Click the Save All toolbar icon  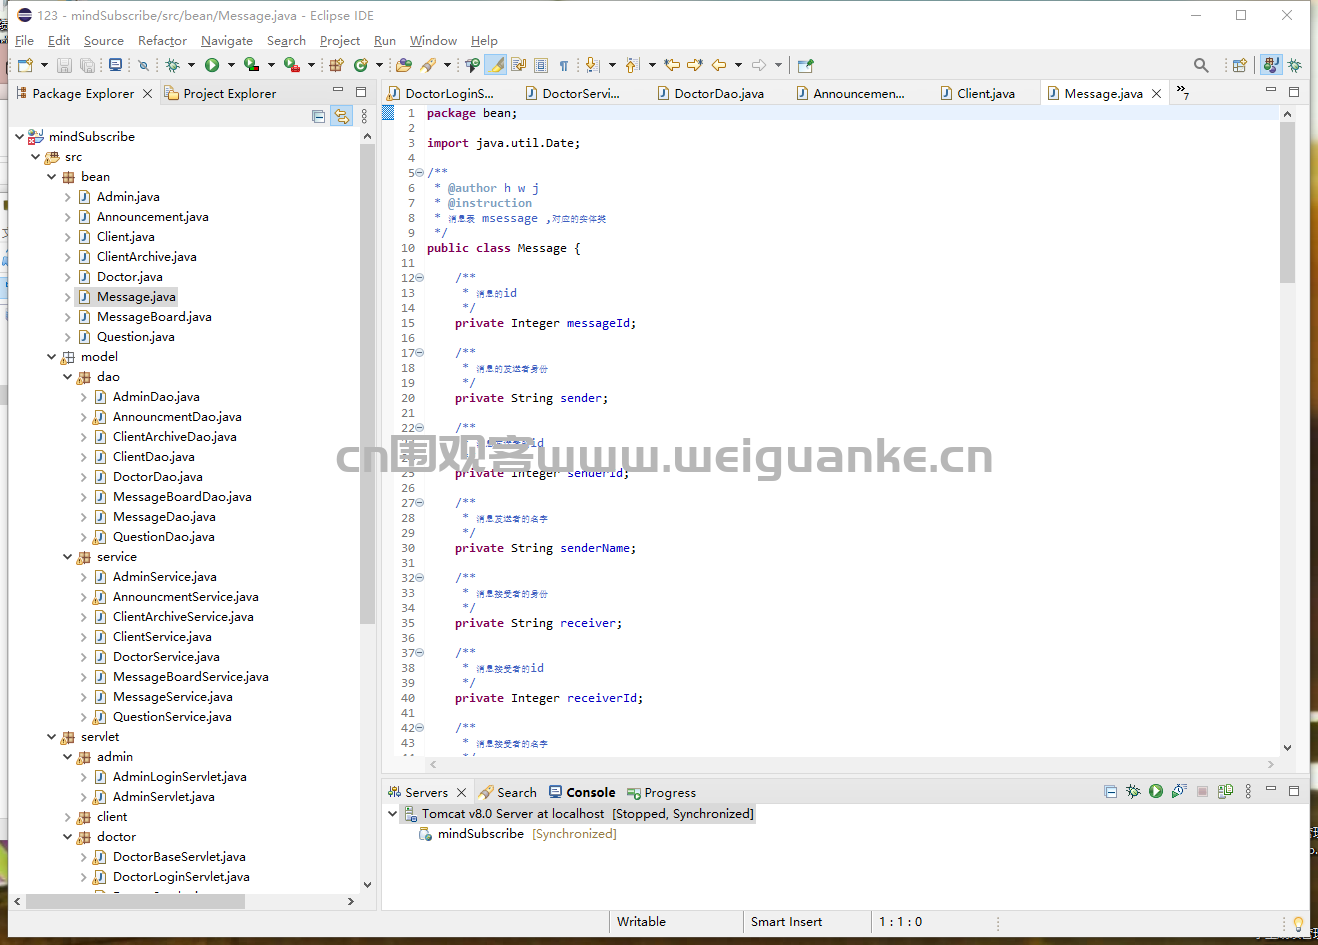click(87, 65)
